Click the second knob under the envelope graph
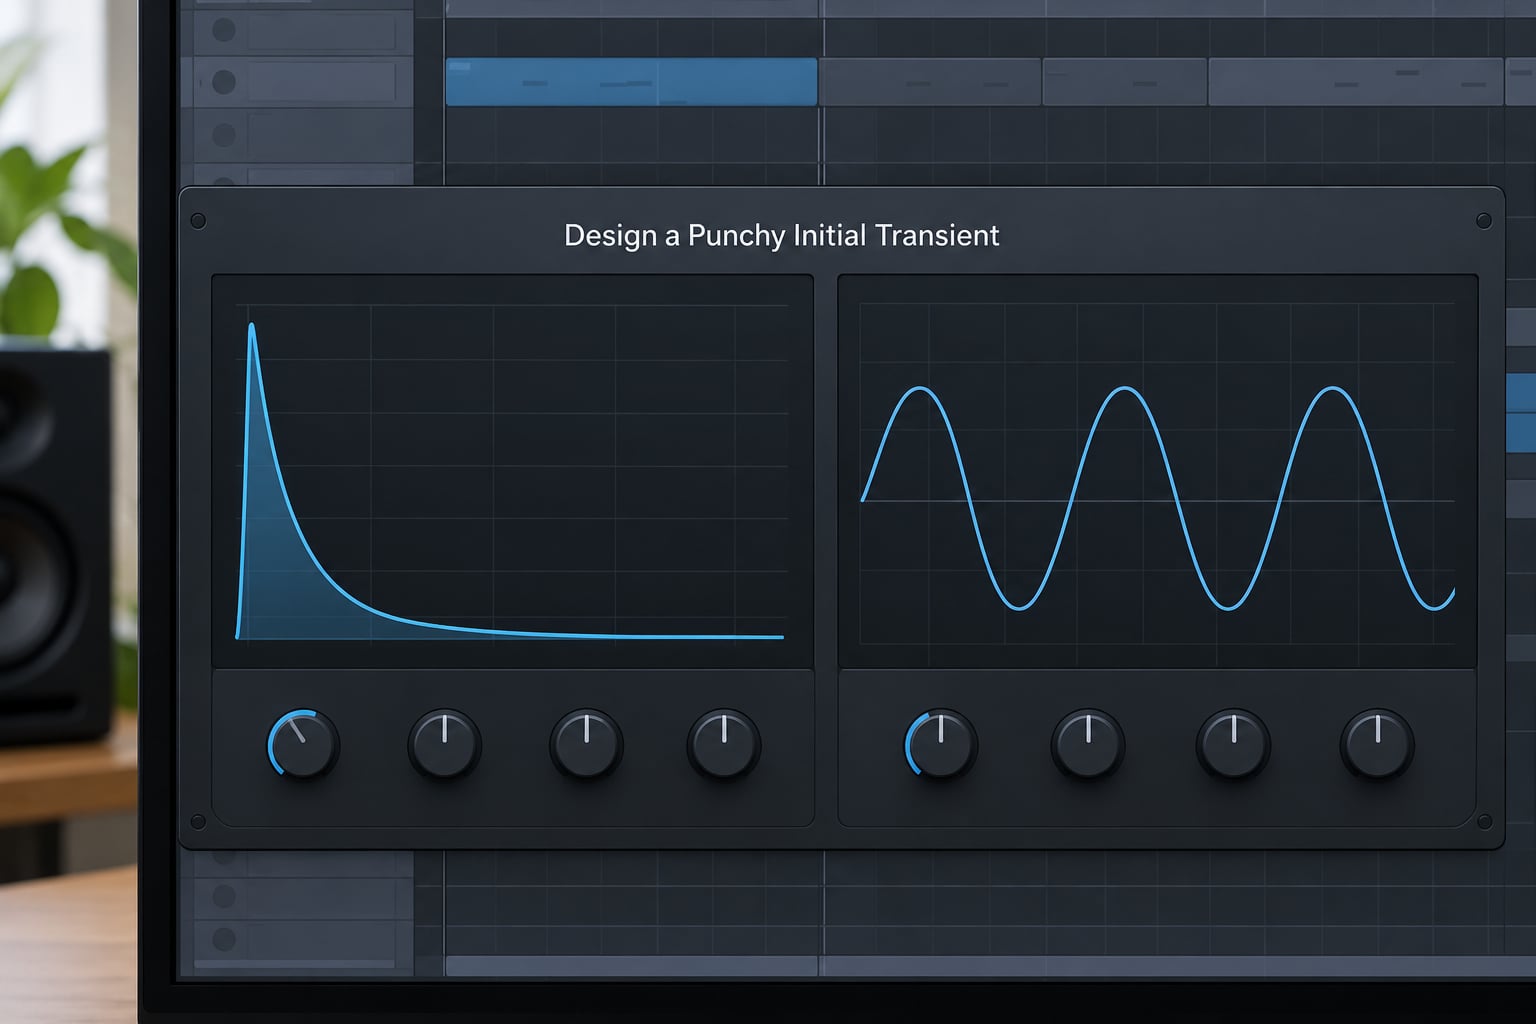1536x1024 pixels. point(445,744)
